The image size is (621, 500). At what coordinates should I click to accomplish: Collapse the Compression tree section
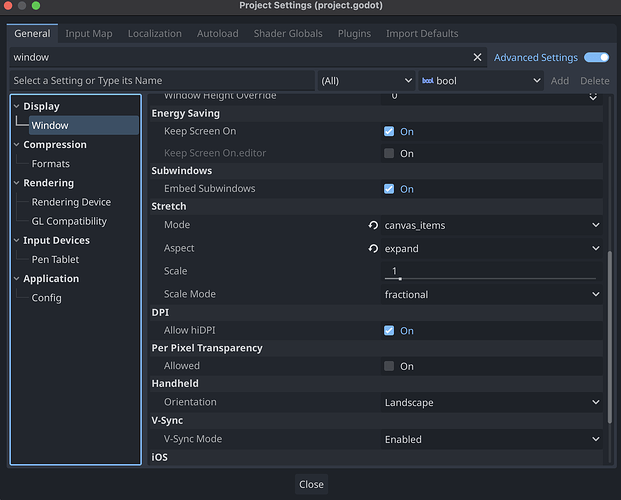pos(17,145)
